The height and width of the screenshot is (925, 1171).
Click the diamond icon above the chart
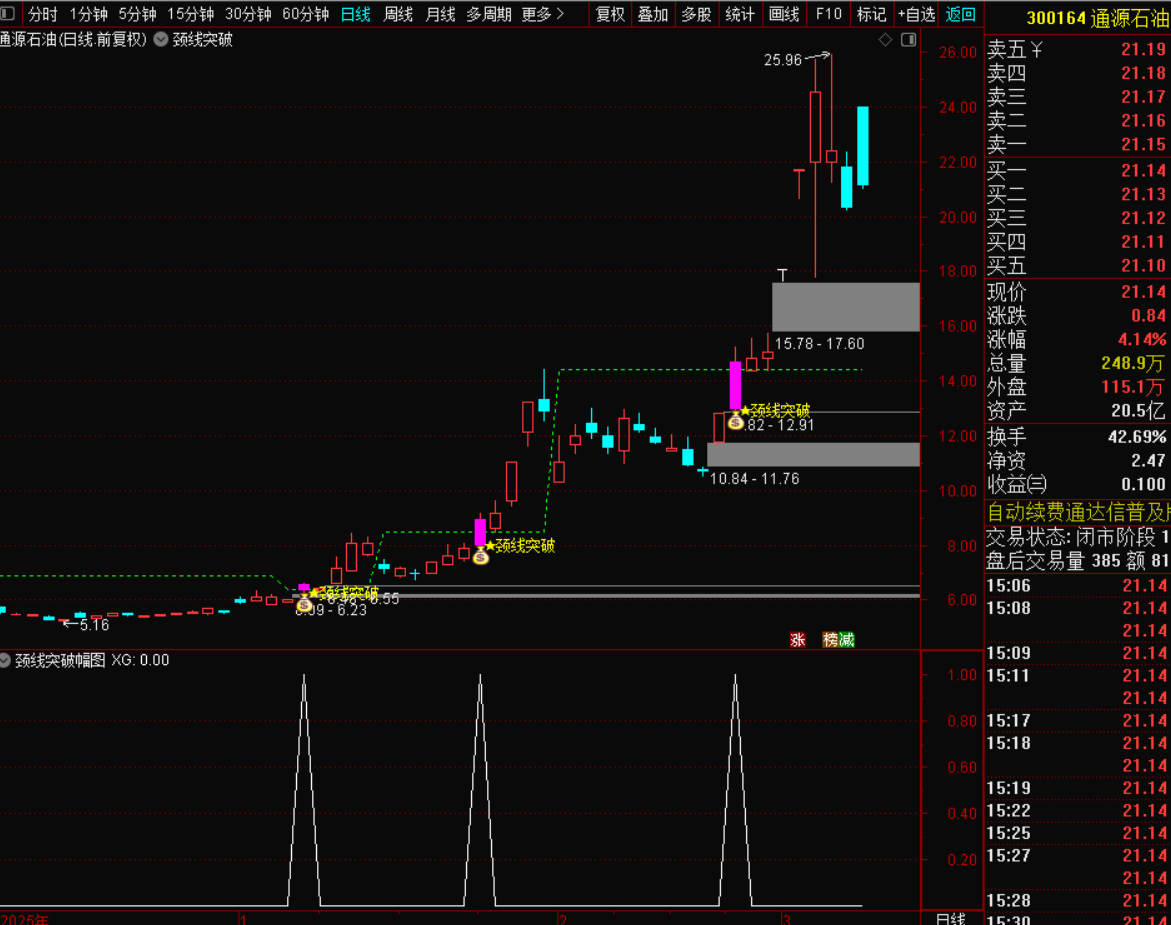885,40
